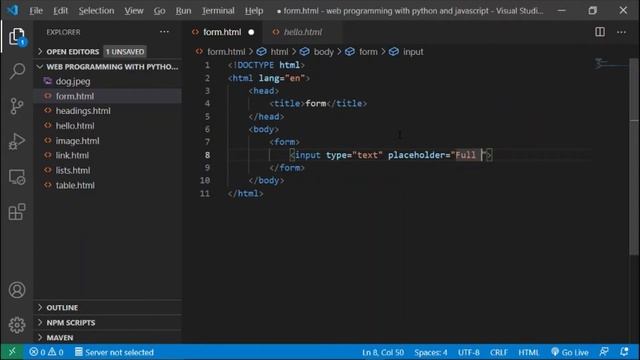
Task: Open table.html from the file list
Action: point(75,185)
